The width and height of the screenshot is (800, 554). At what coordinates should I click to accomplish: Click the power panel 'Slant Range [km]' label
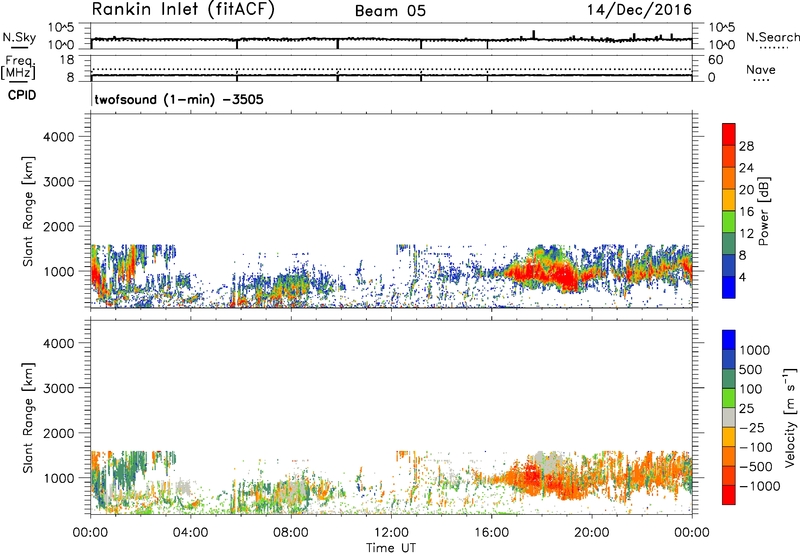click(28, 211)
